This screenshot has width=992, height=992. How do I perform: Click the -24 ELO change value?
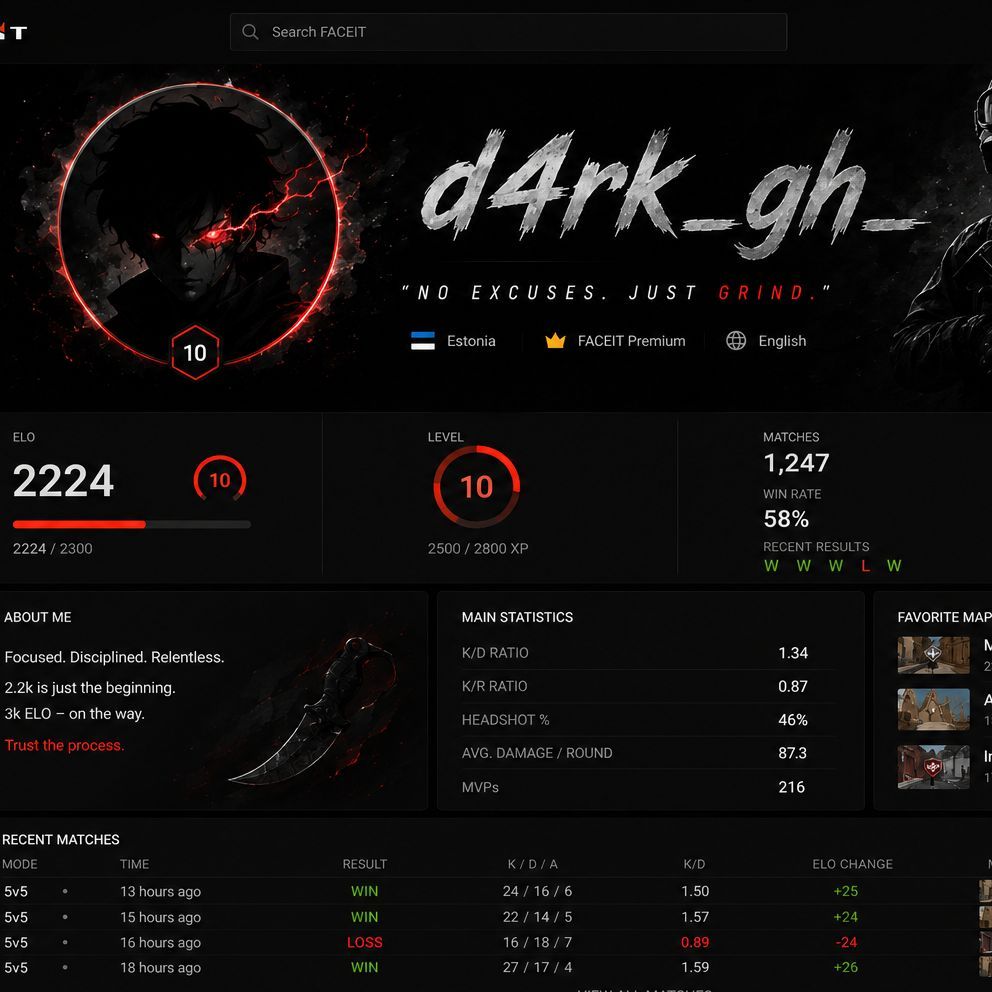(x=846, y=942)
